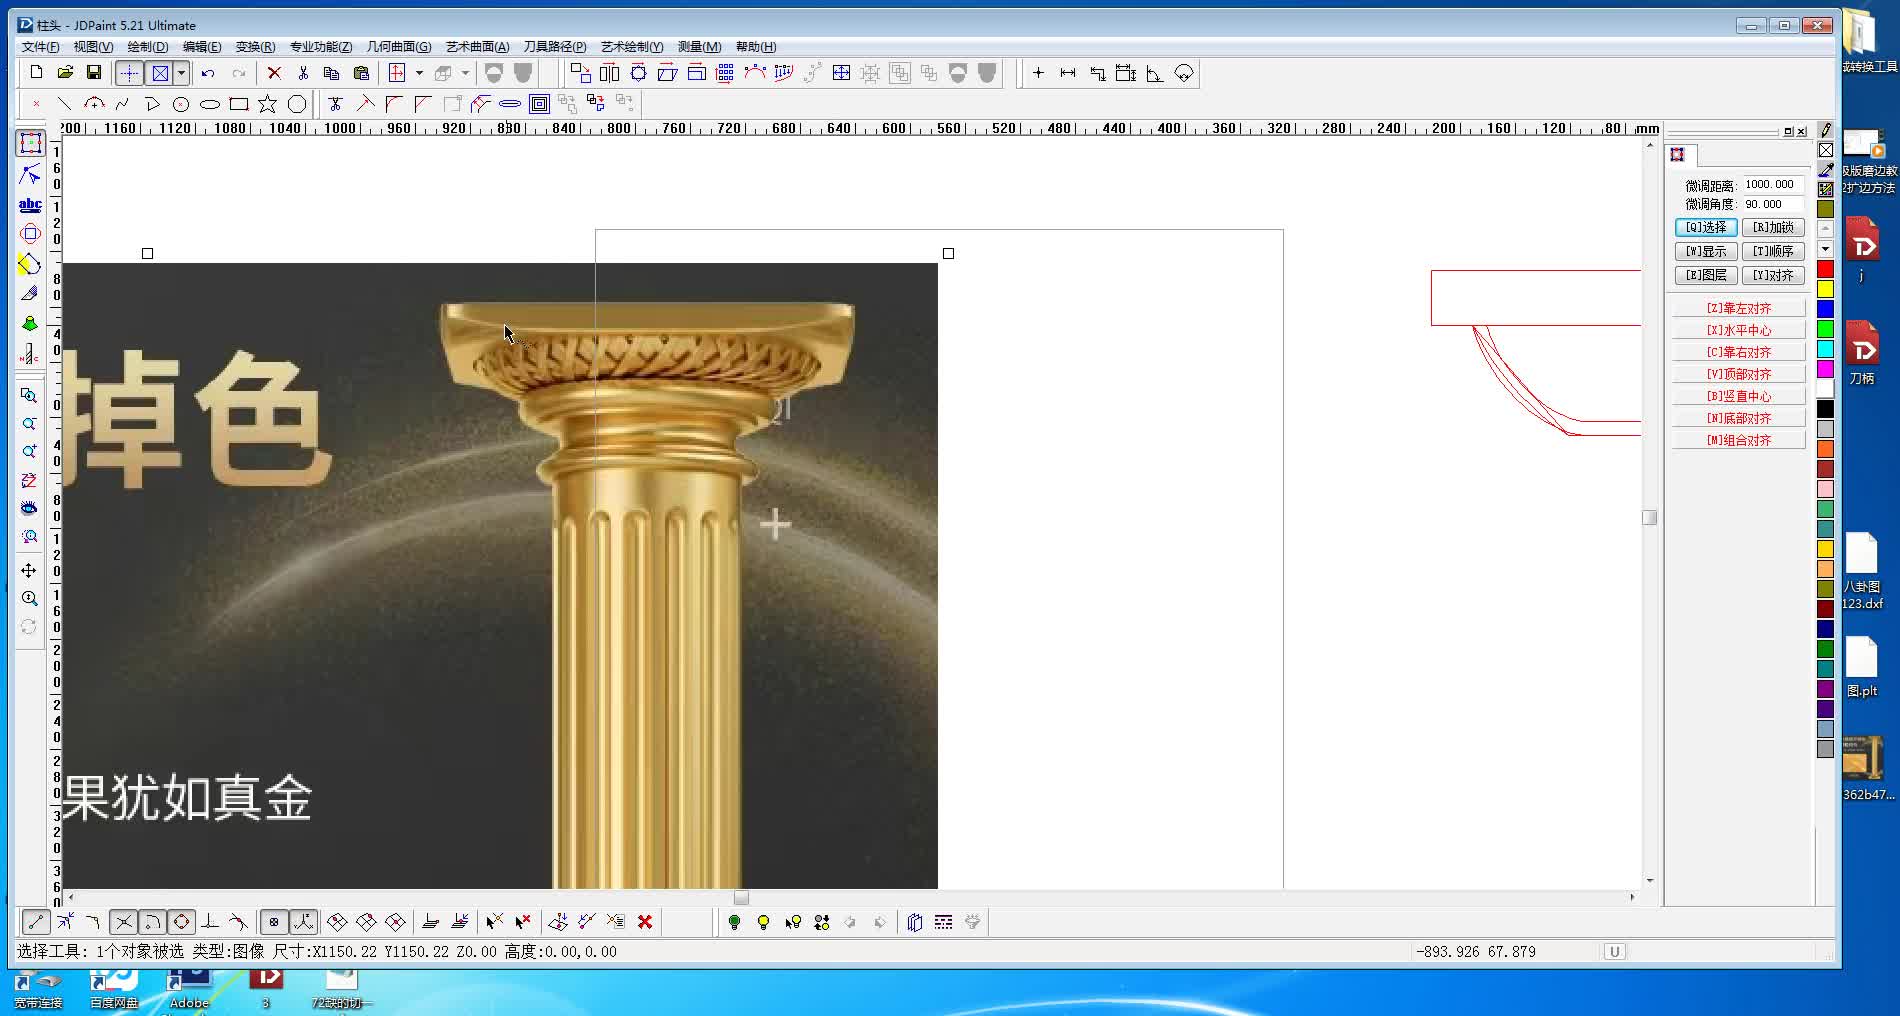
Task: Select the star shape tool
Action: tap(268, 103)
